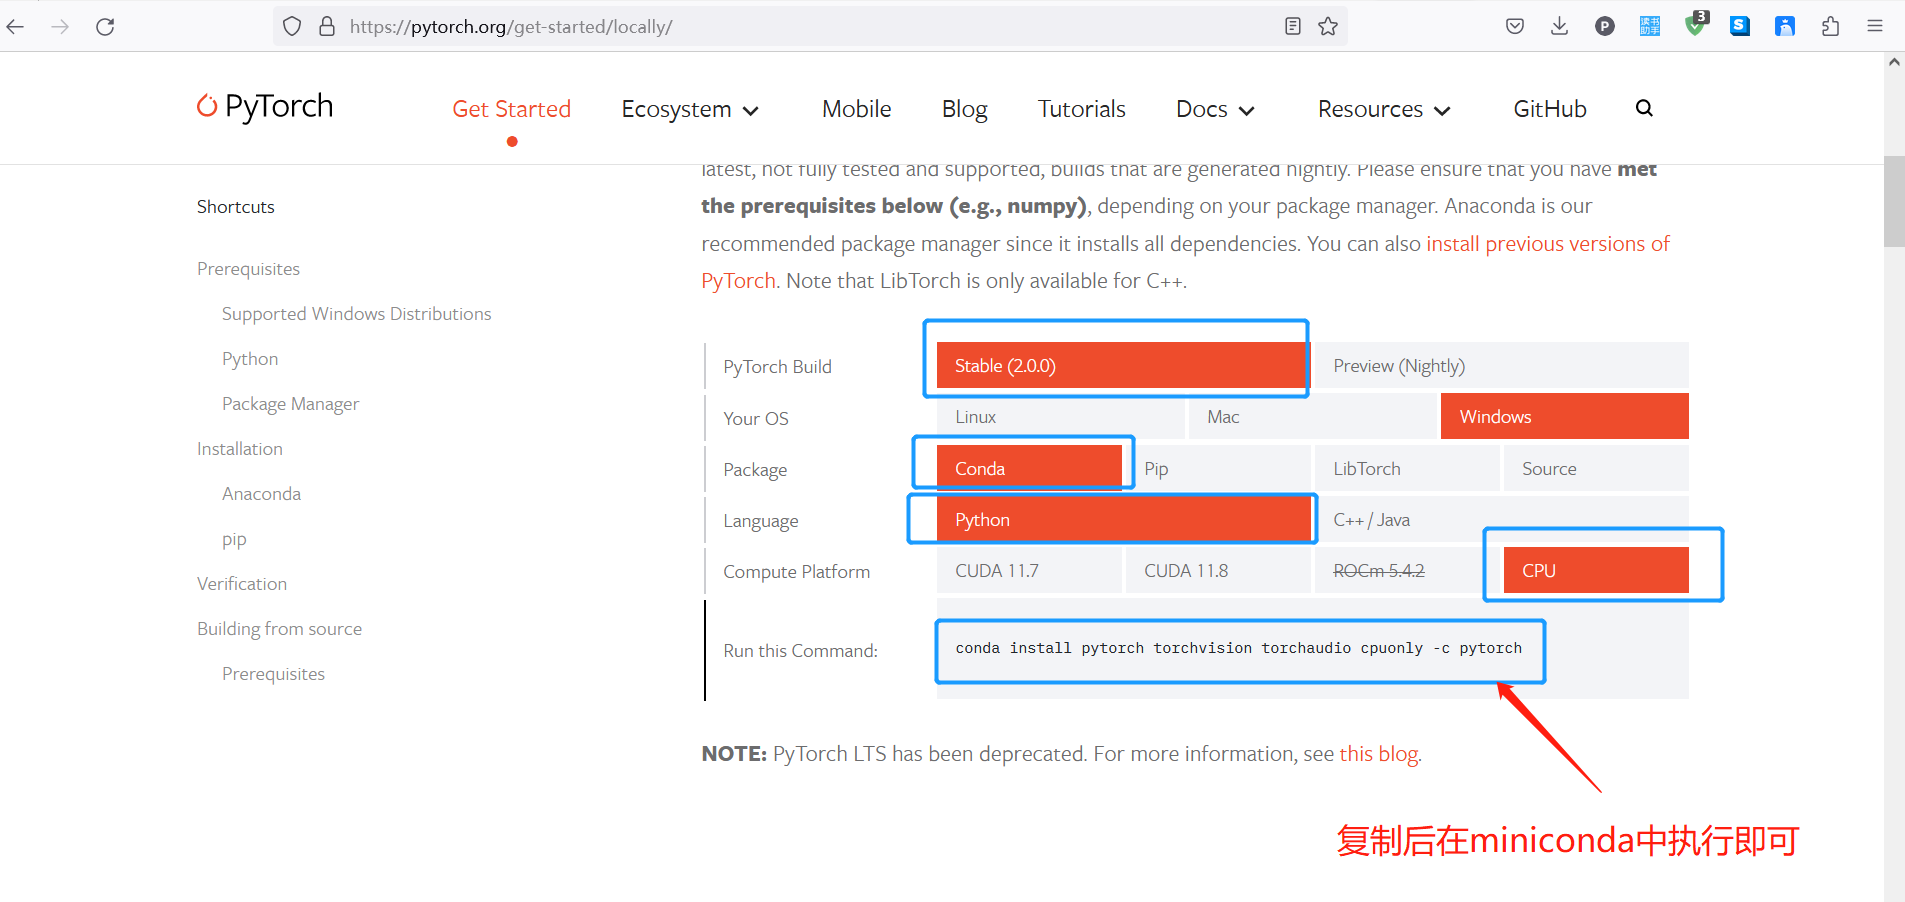This screenshot has height=902, width=1905.
Task: Choose Linux as your OS
Action: [x=1060, y=417]
